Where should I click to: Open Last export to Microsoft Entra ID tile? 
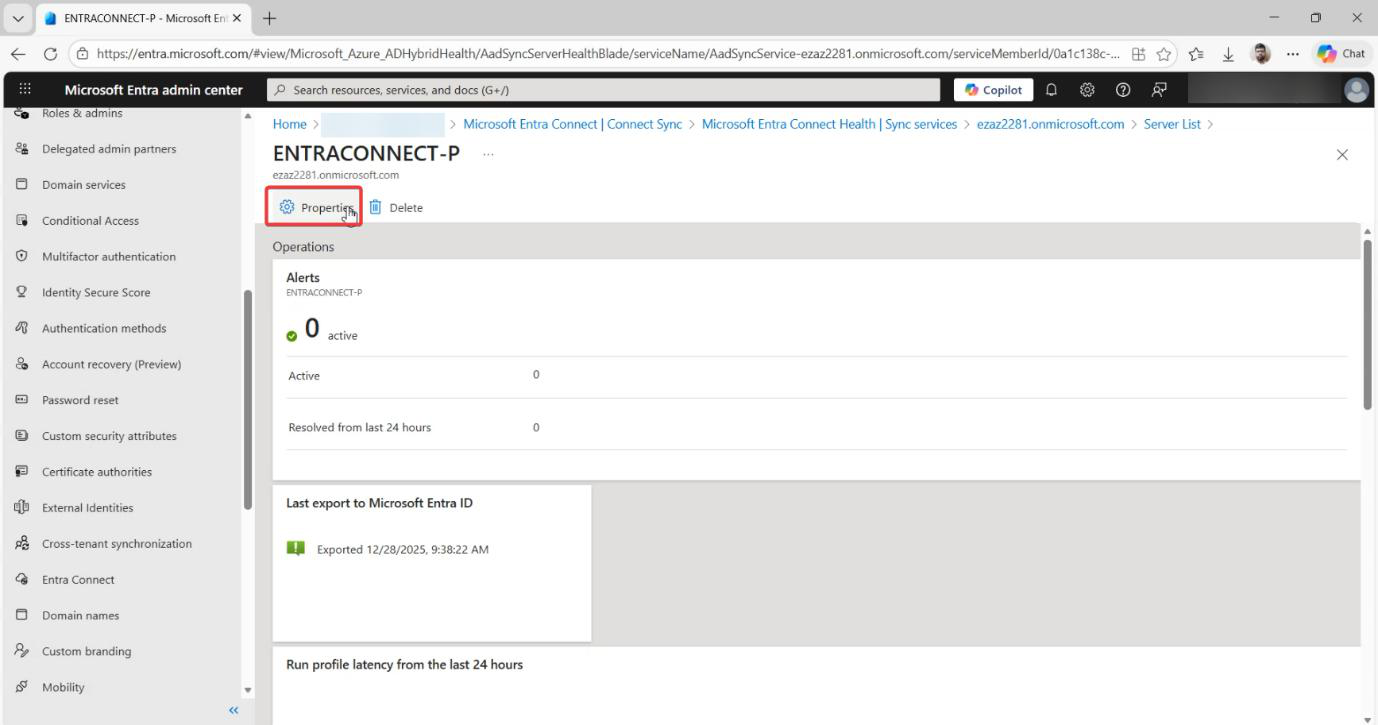[x=432, y=563]
